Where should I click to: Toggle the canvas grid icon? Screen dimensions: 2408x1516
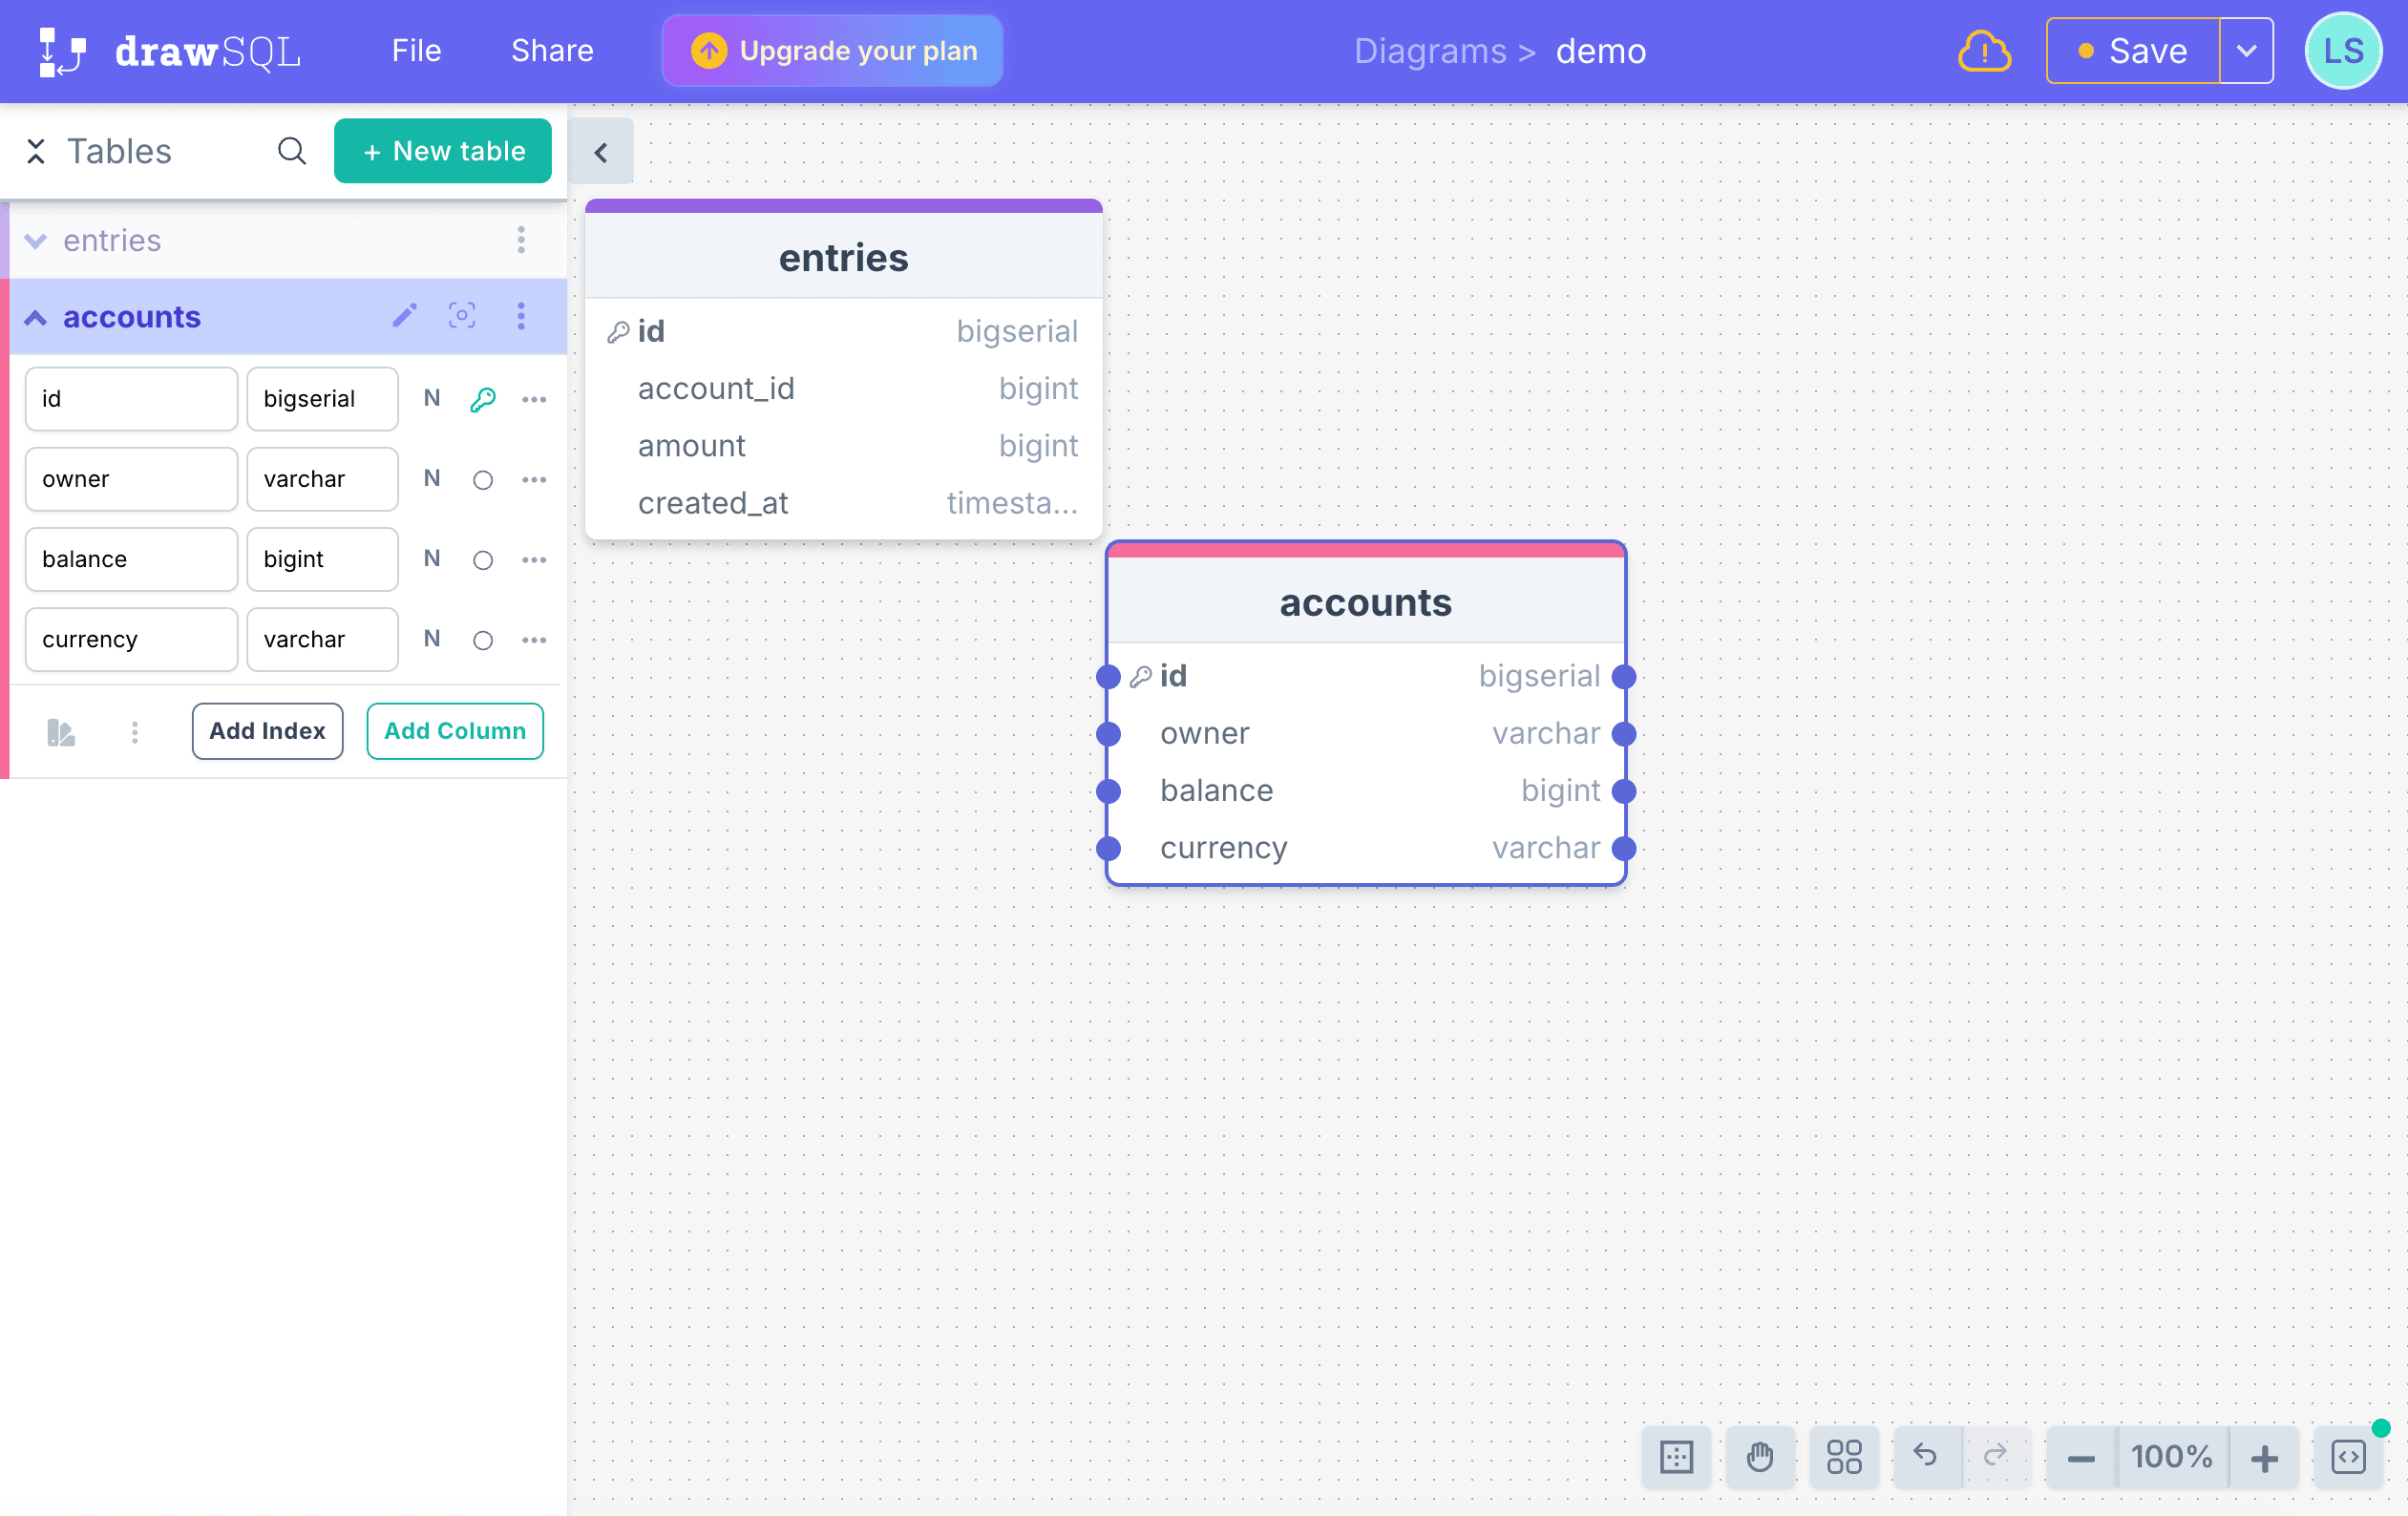tap(1676, 1457)
